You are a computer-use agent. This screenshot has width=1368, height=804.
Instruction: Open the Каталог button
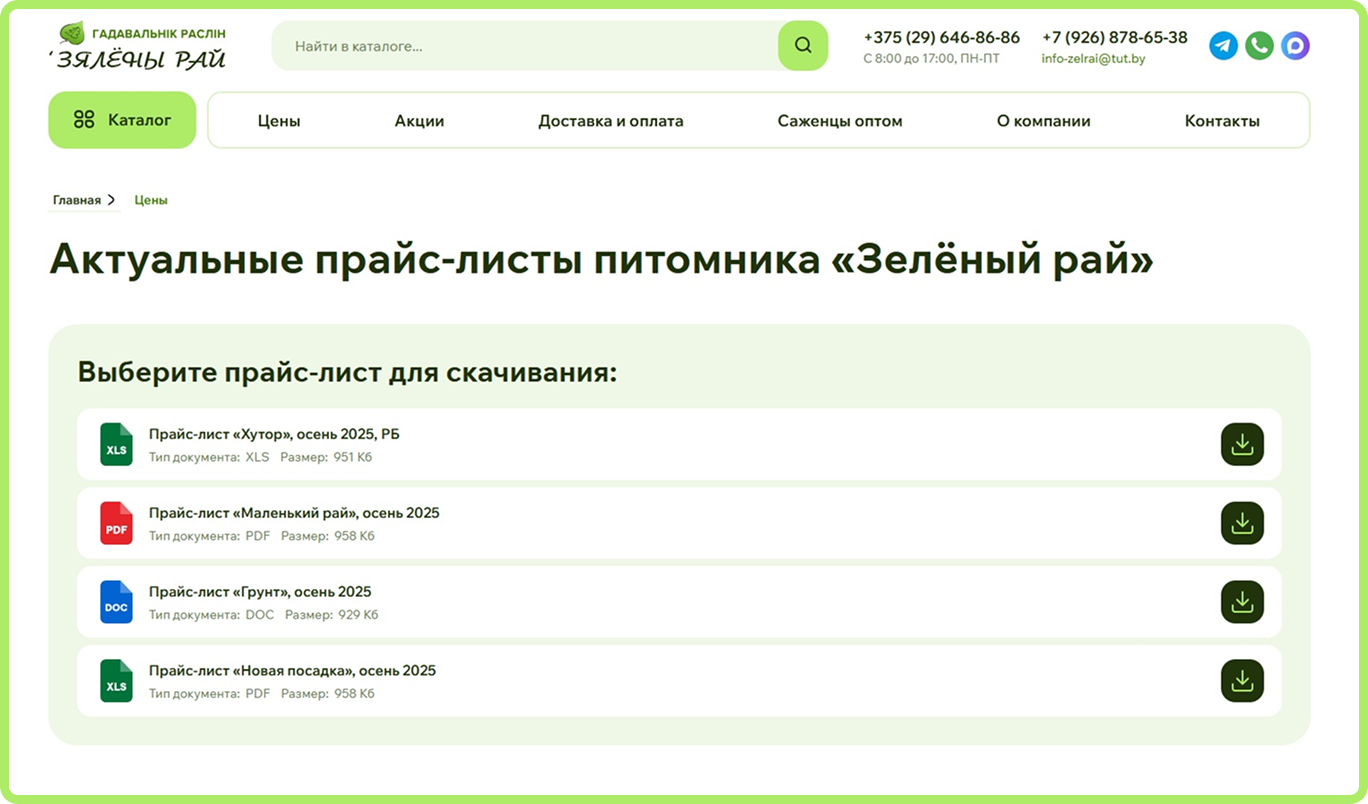(122, 120)
